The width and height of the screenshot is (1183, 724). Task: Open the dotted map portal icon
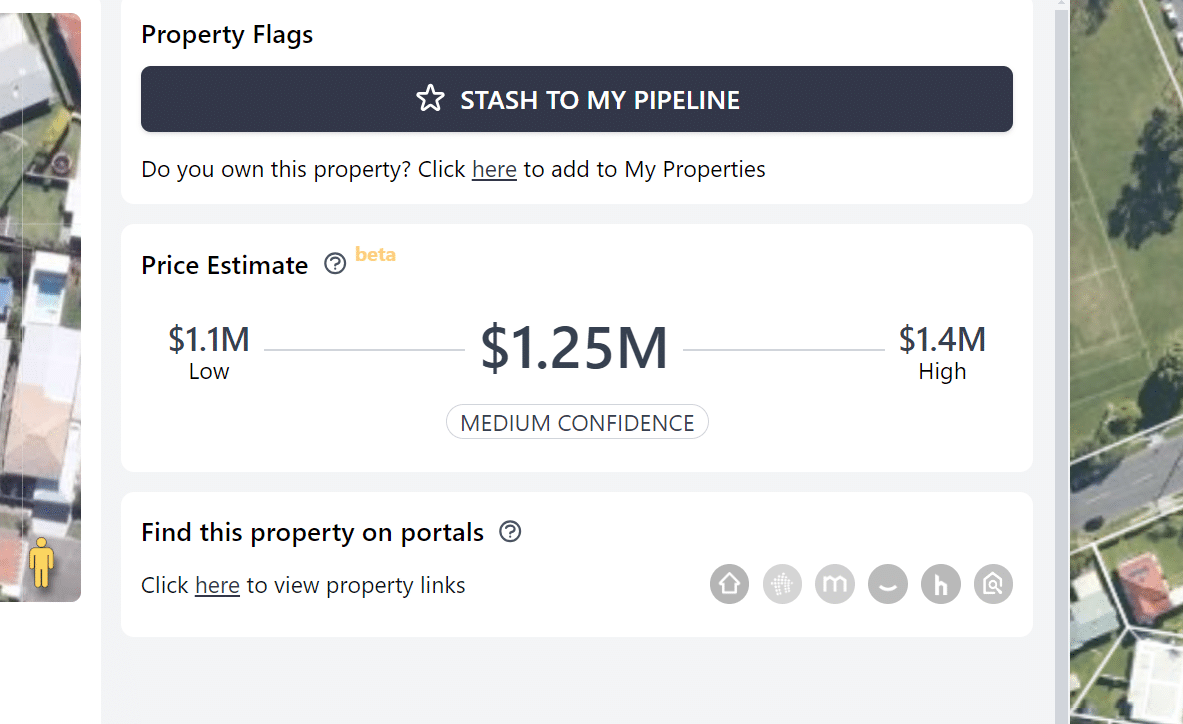click(x=782, y=584)
